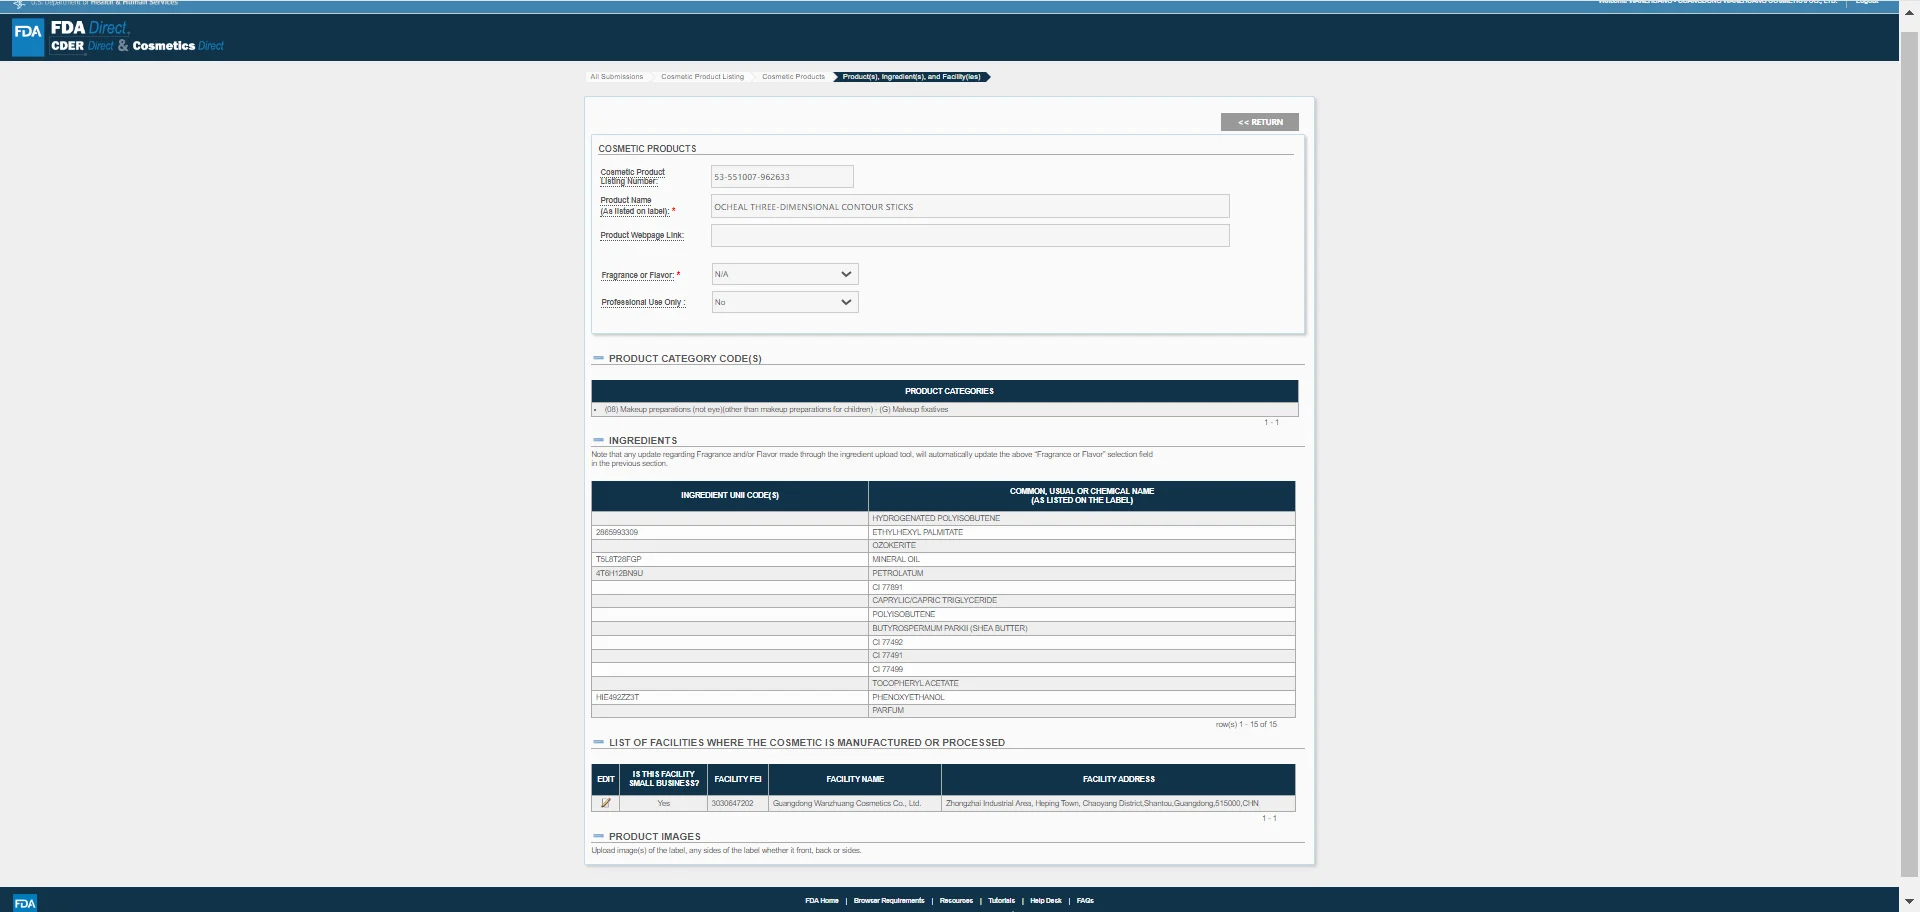This screenshot has width=1920, height=912.
Task: Go to Cosmetic Product Listing breadcrumb
Action: point(702,77)
